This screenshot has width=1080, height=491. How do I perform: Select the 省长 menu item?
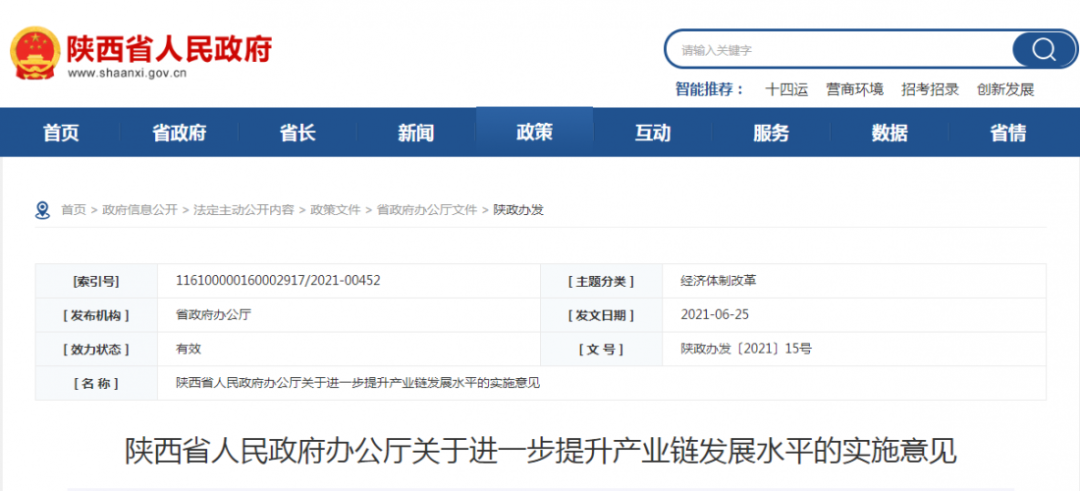pos(297,133)
